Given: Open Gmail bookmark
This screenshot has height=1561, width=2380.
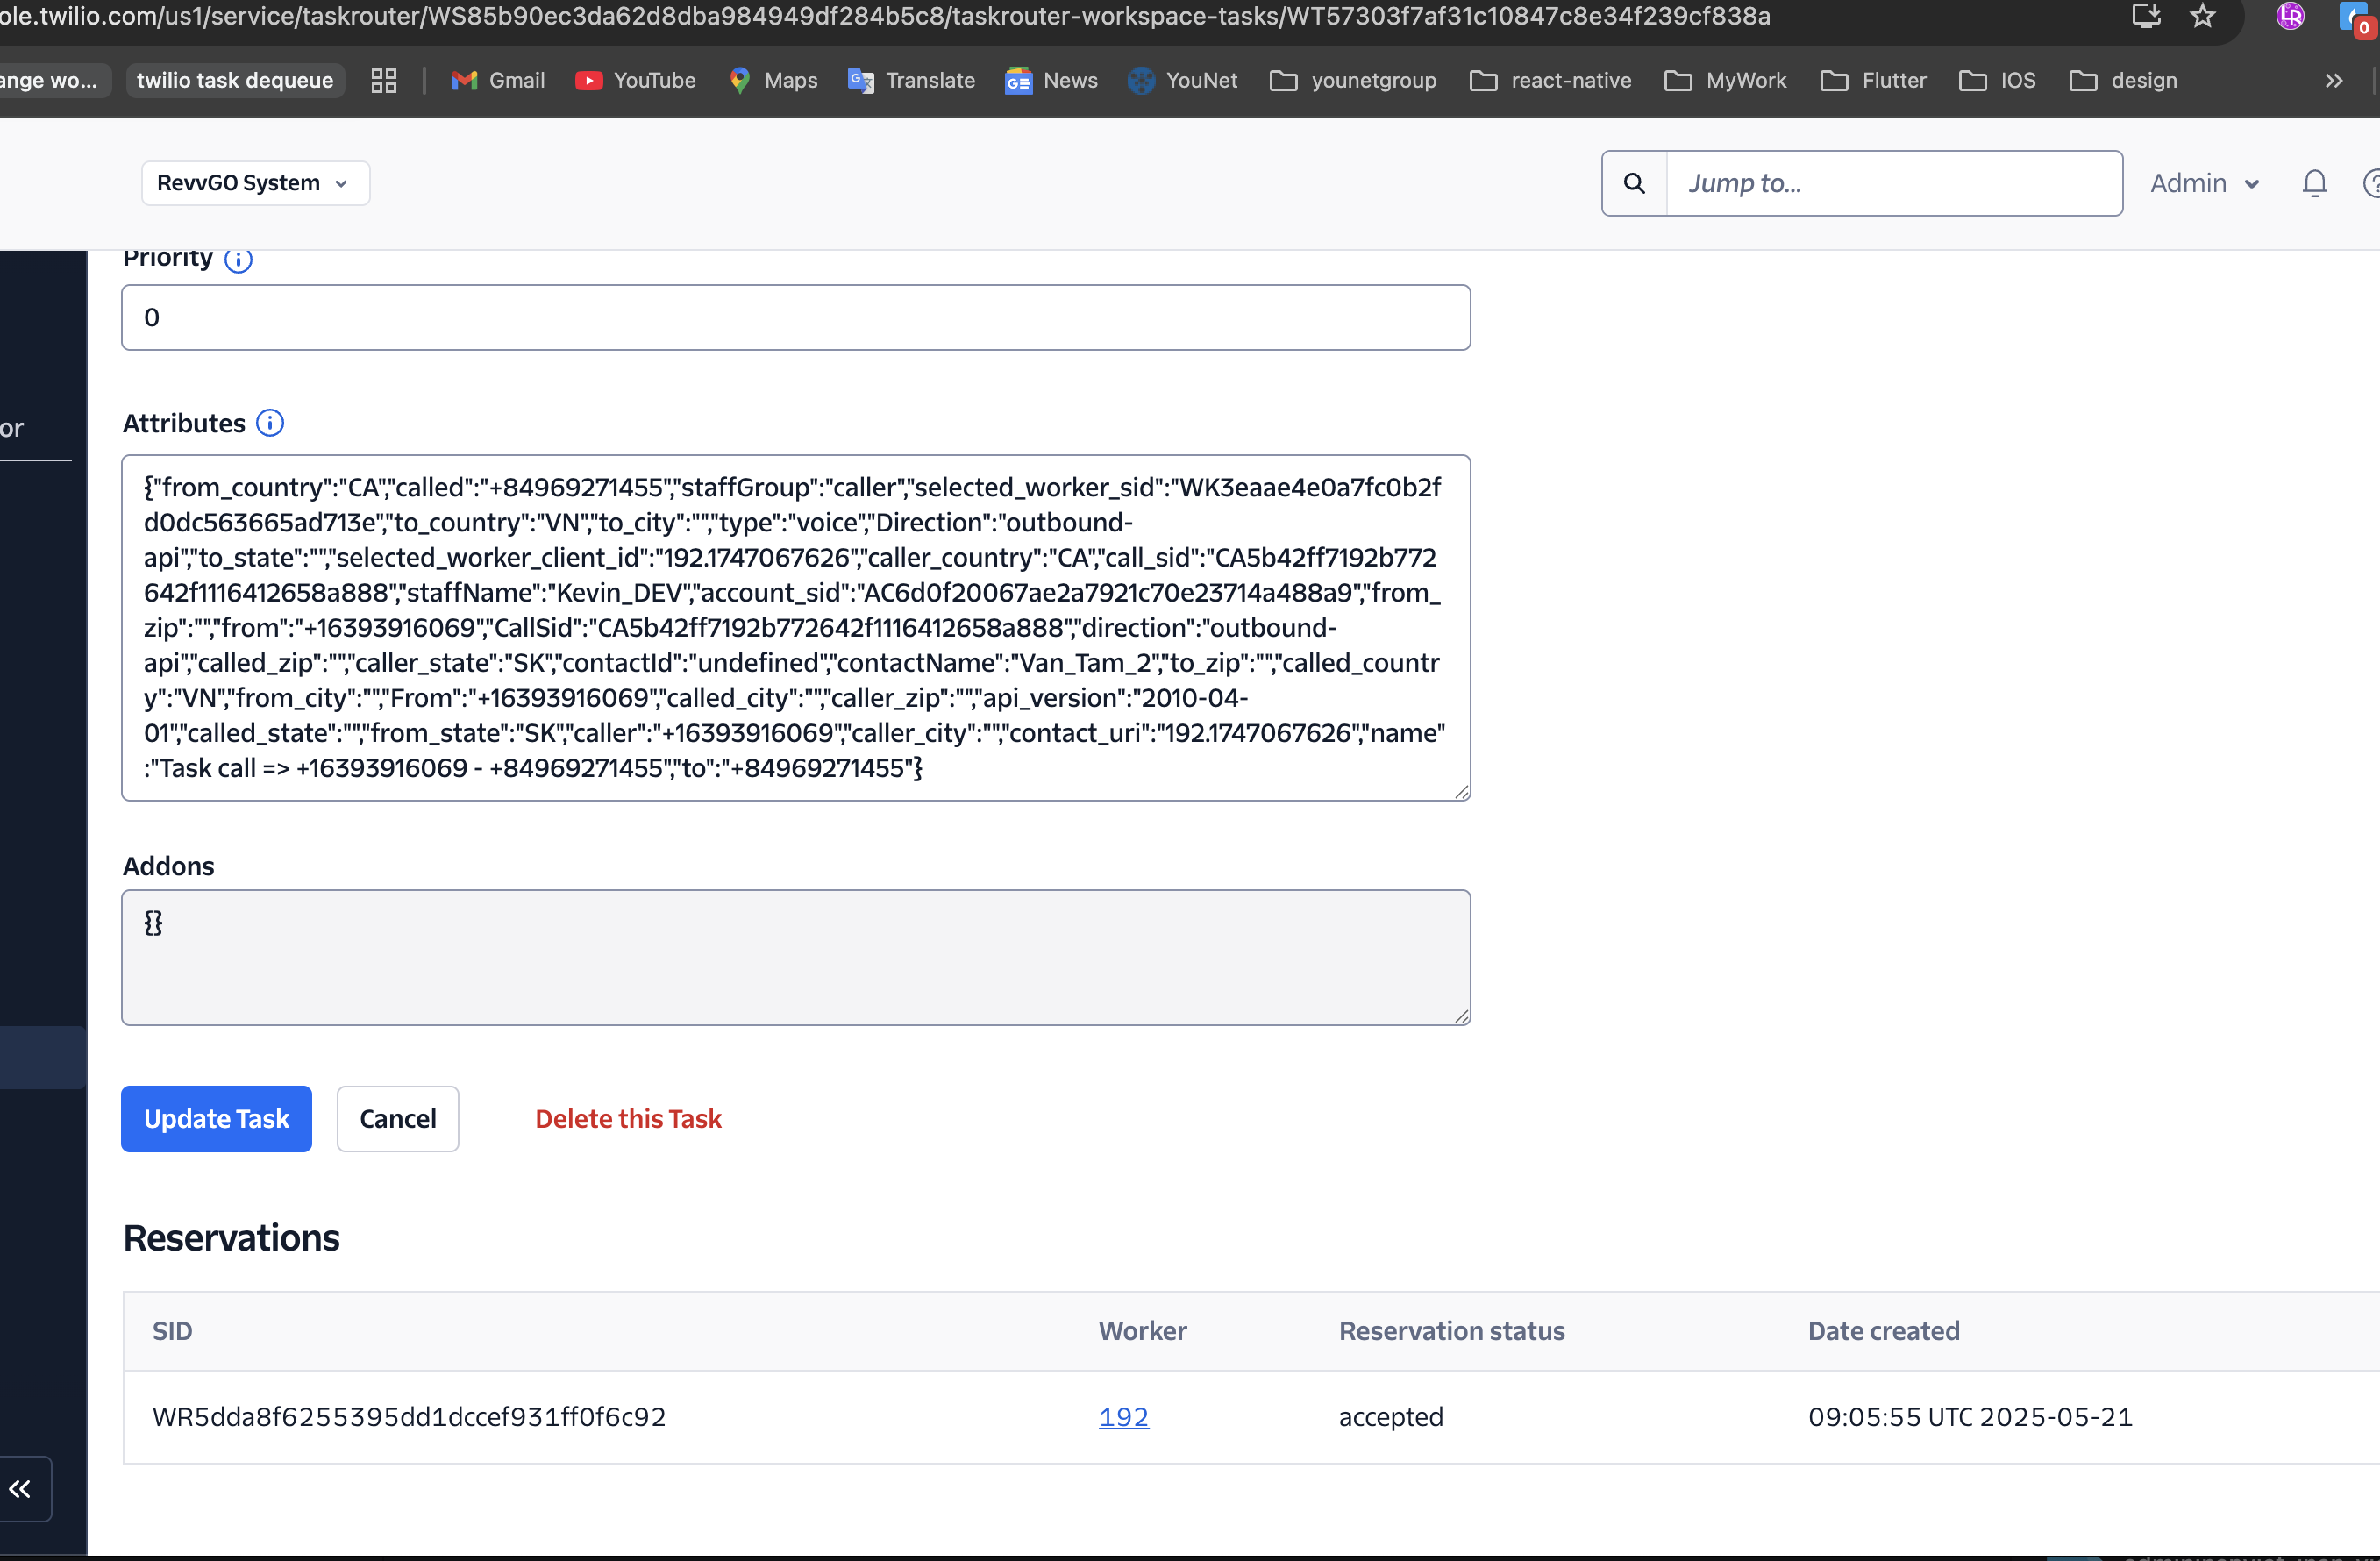Looking at the screenshot, I should point(498,81).
